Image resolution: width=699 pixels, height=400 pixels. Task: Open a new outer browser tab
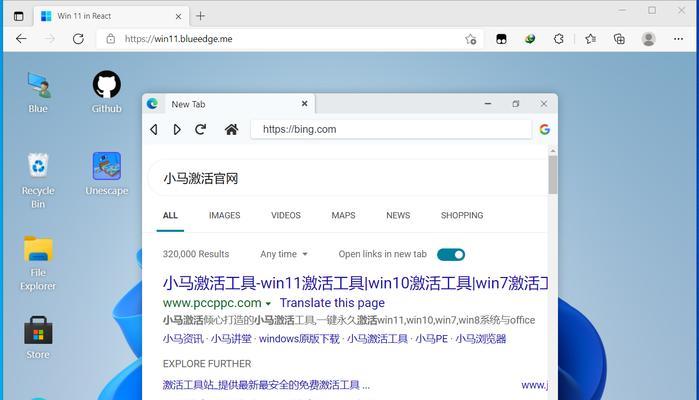[x=200, y=16]
